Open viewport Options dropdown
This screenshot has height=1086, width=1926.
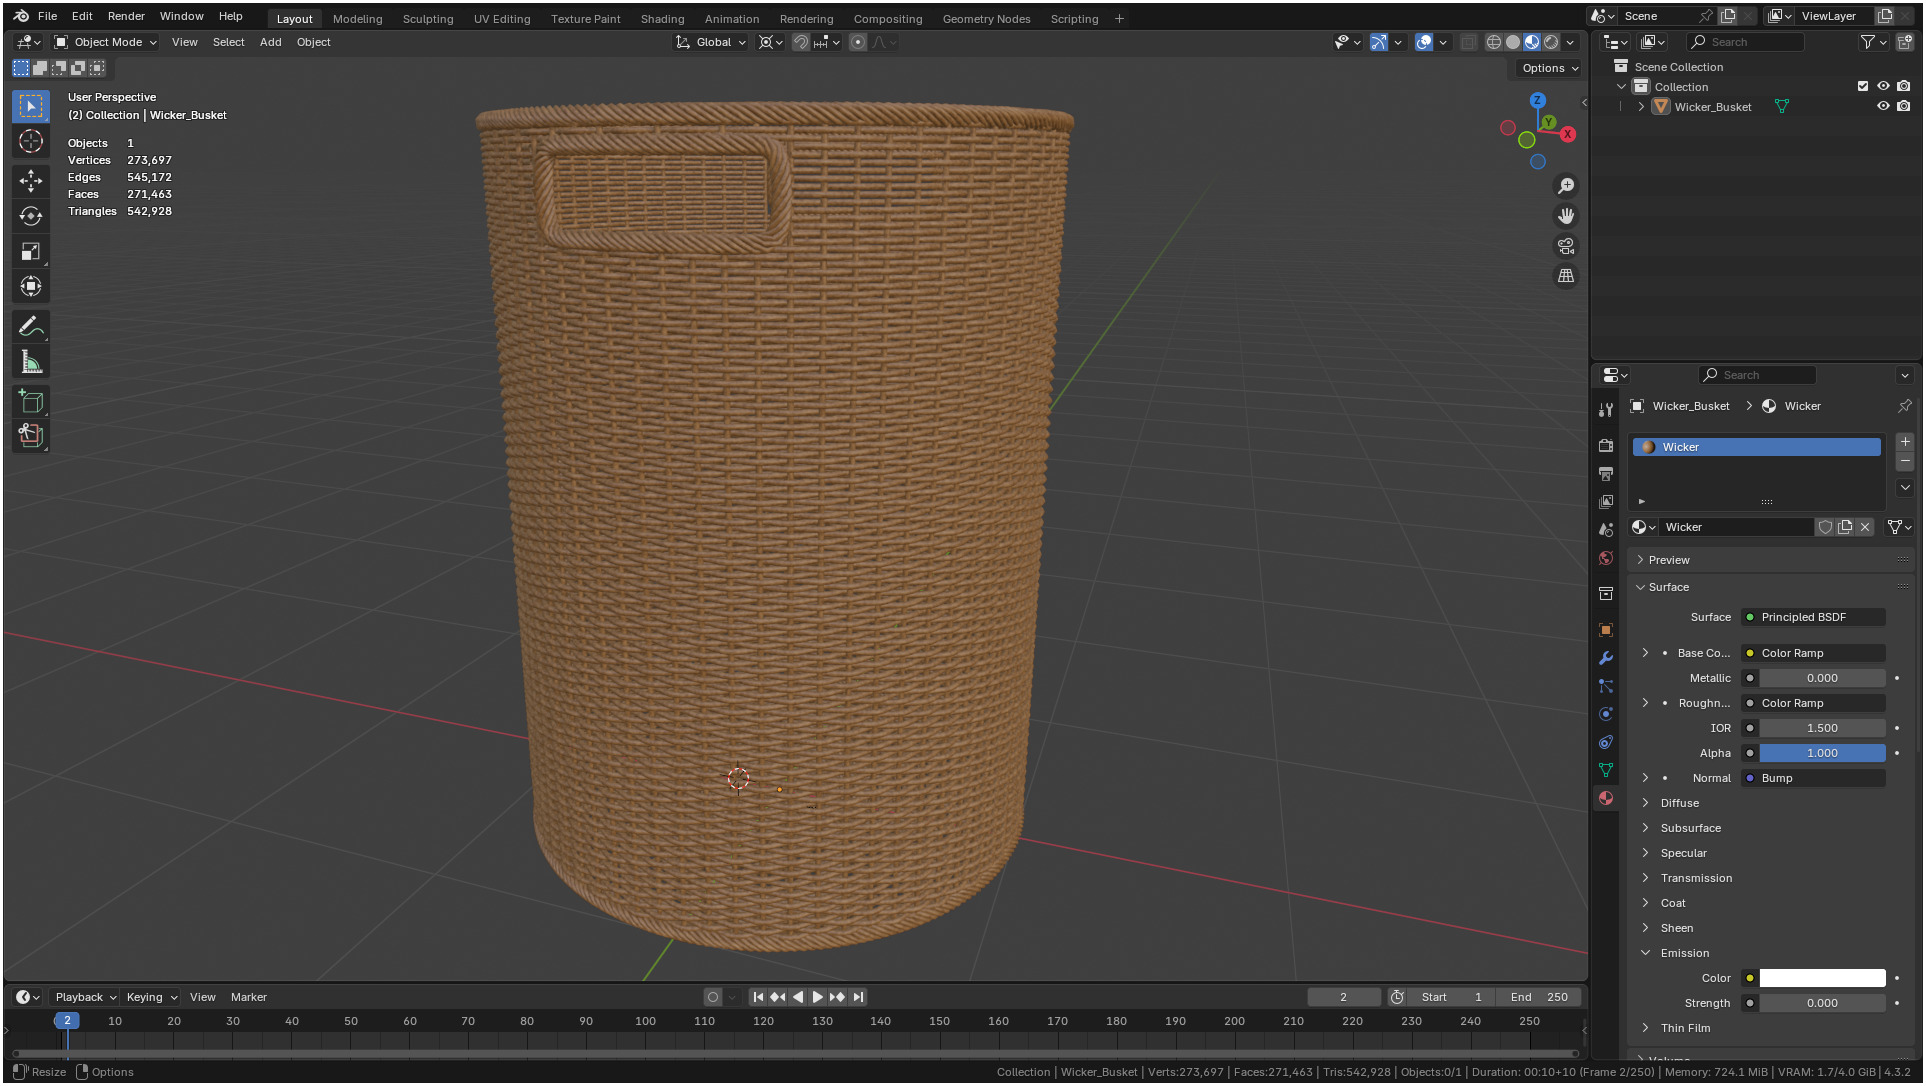click(1551, 68)
